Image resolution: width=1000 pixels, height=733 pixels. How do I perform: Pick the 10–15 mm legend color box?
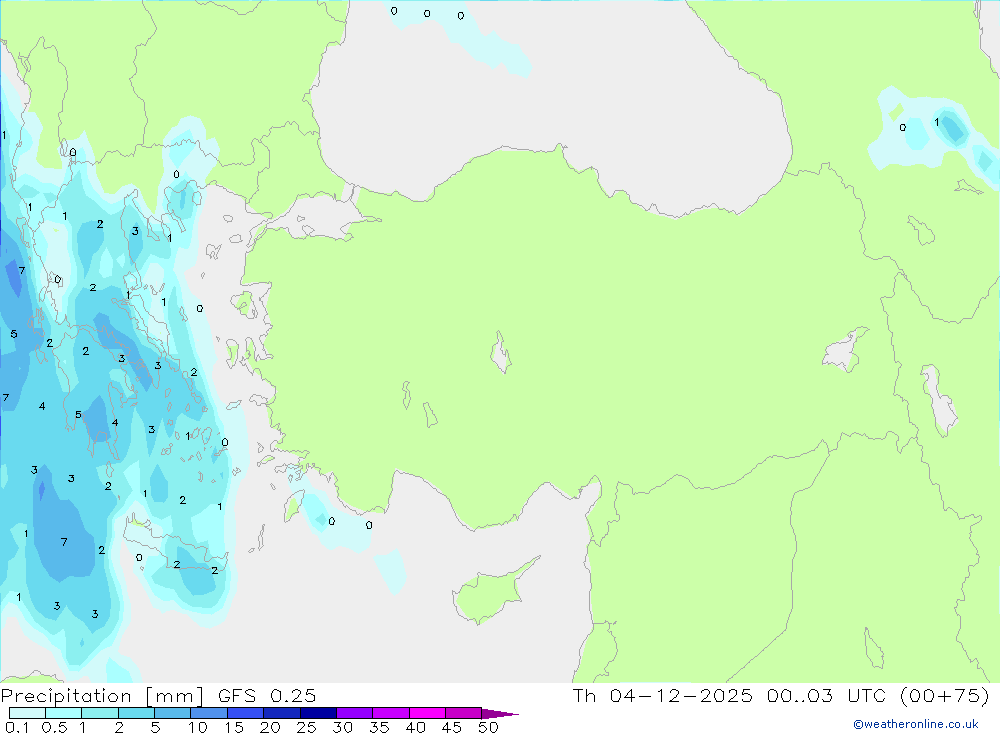click(209, 713)
